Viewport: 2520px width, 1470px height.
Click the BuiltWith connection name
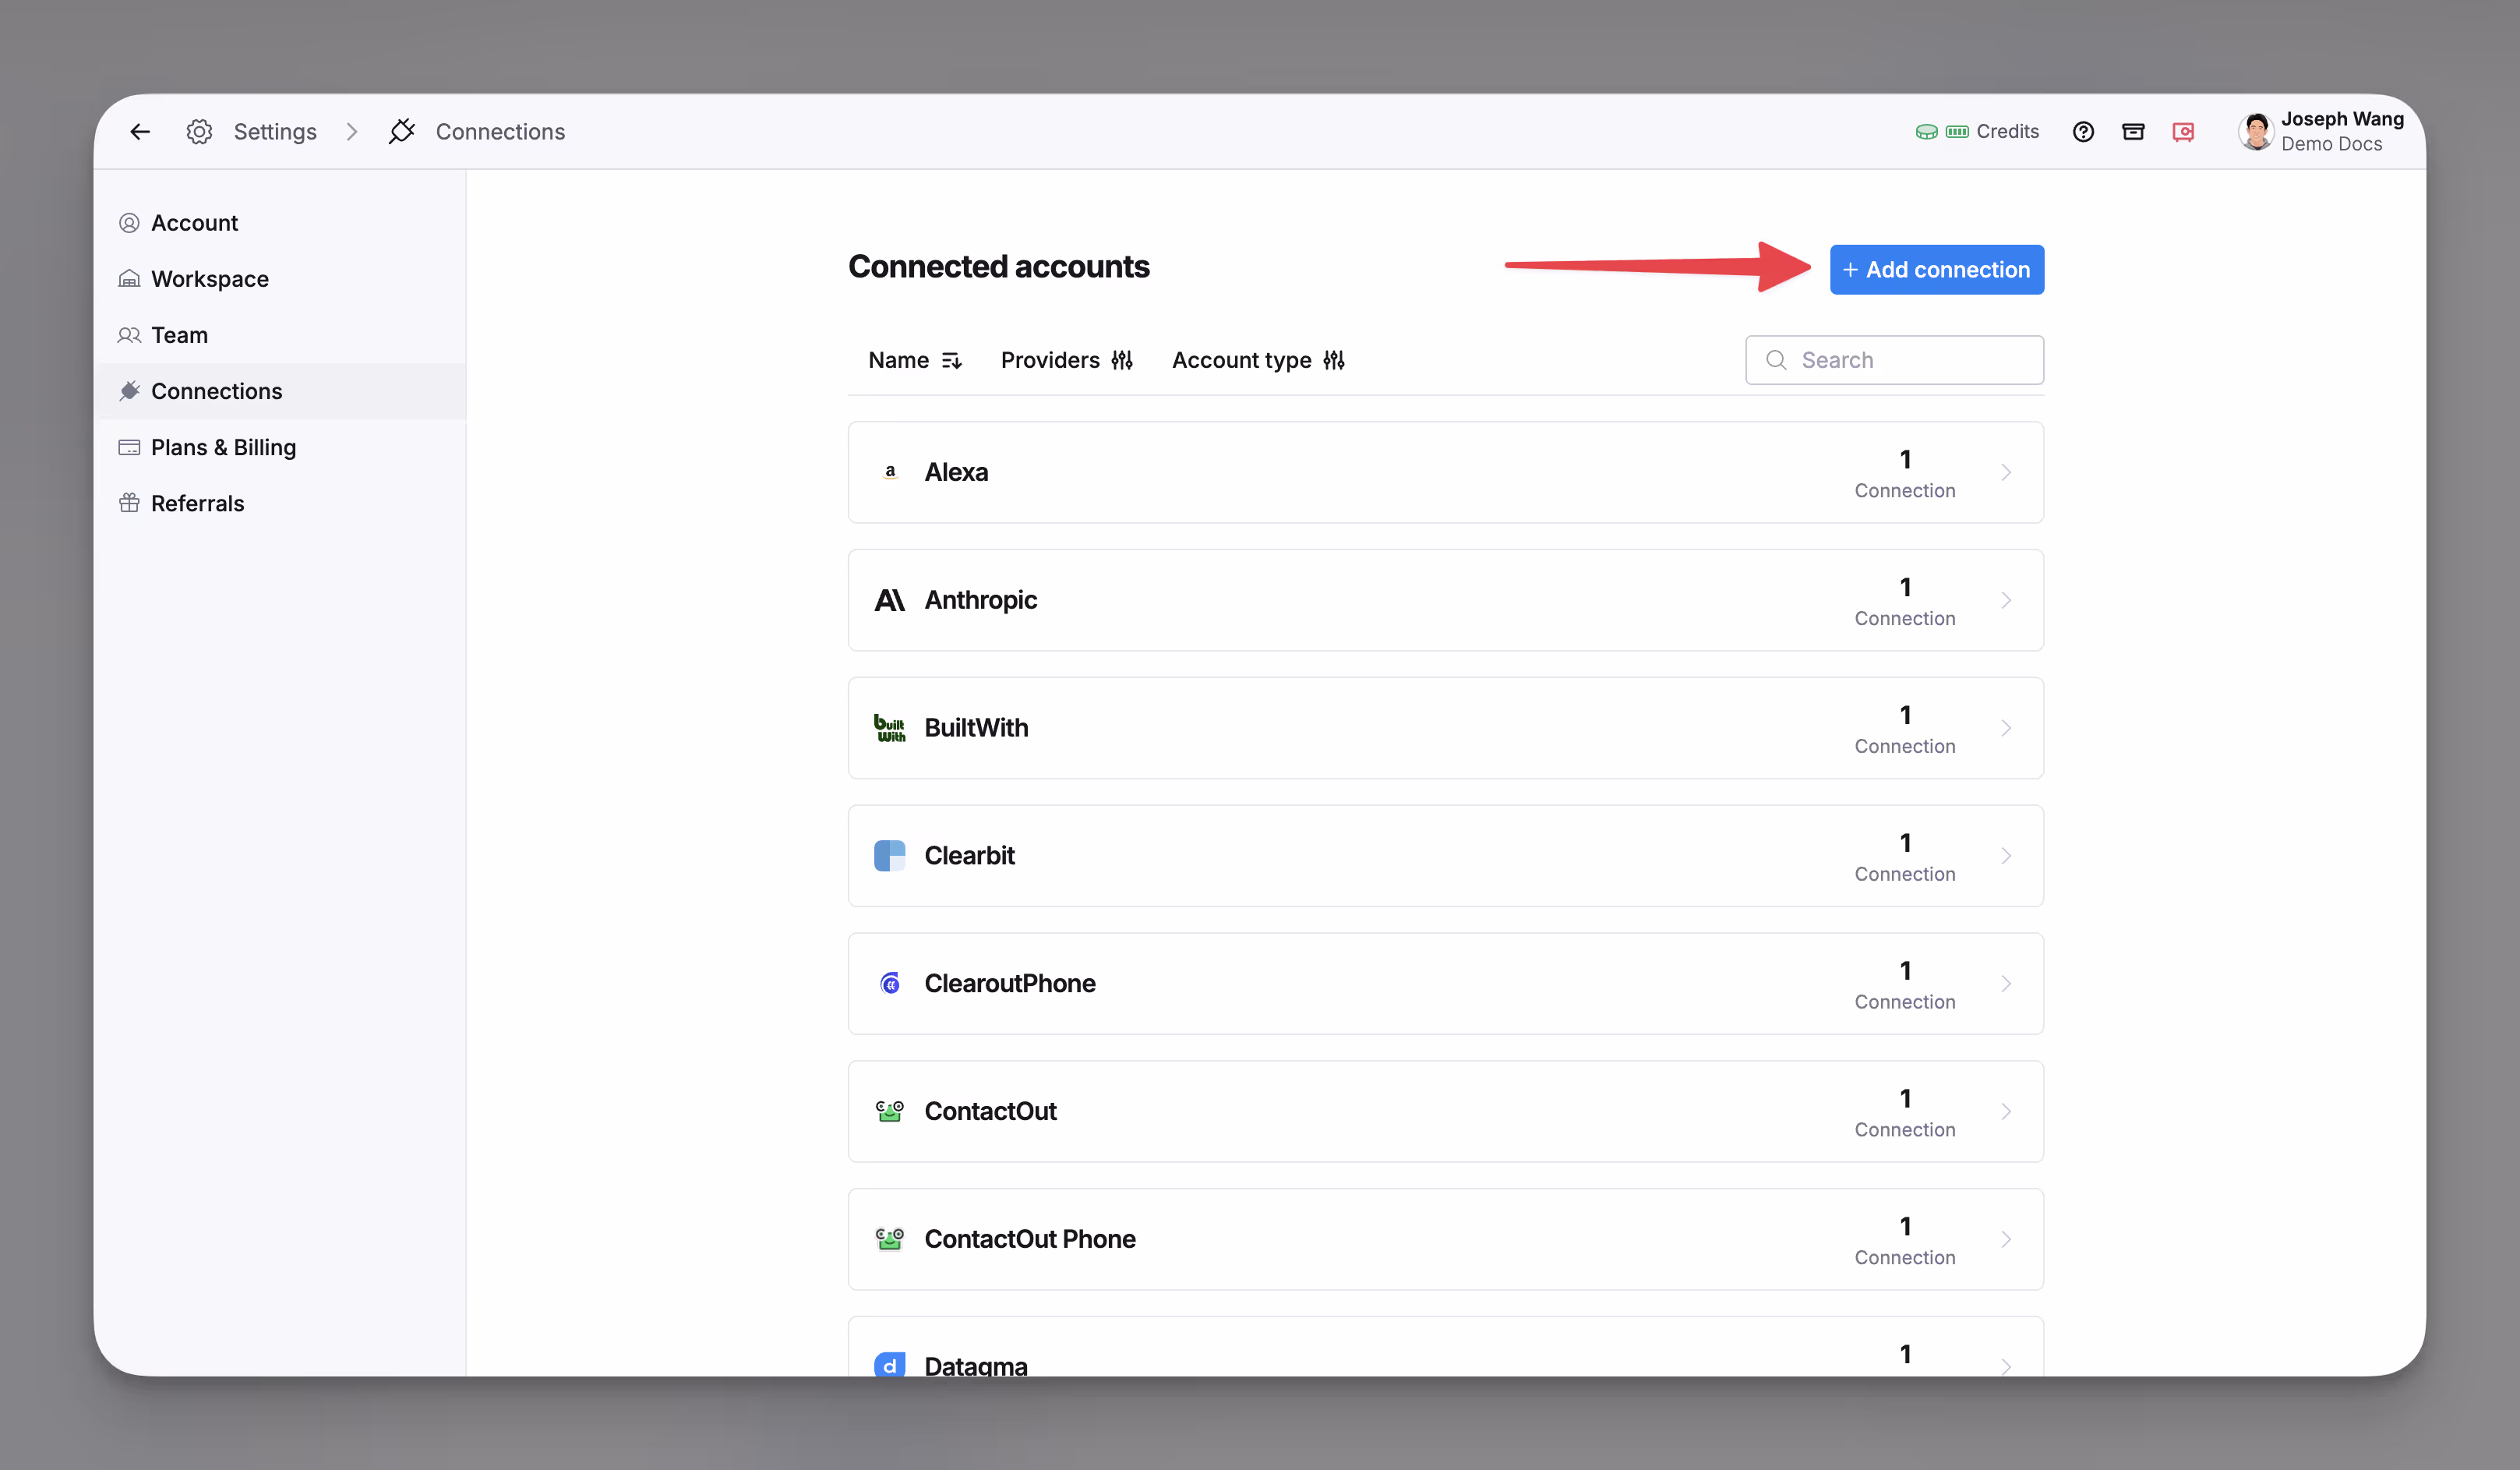point(976,728)
